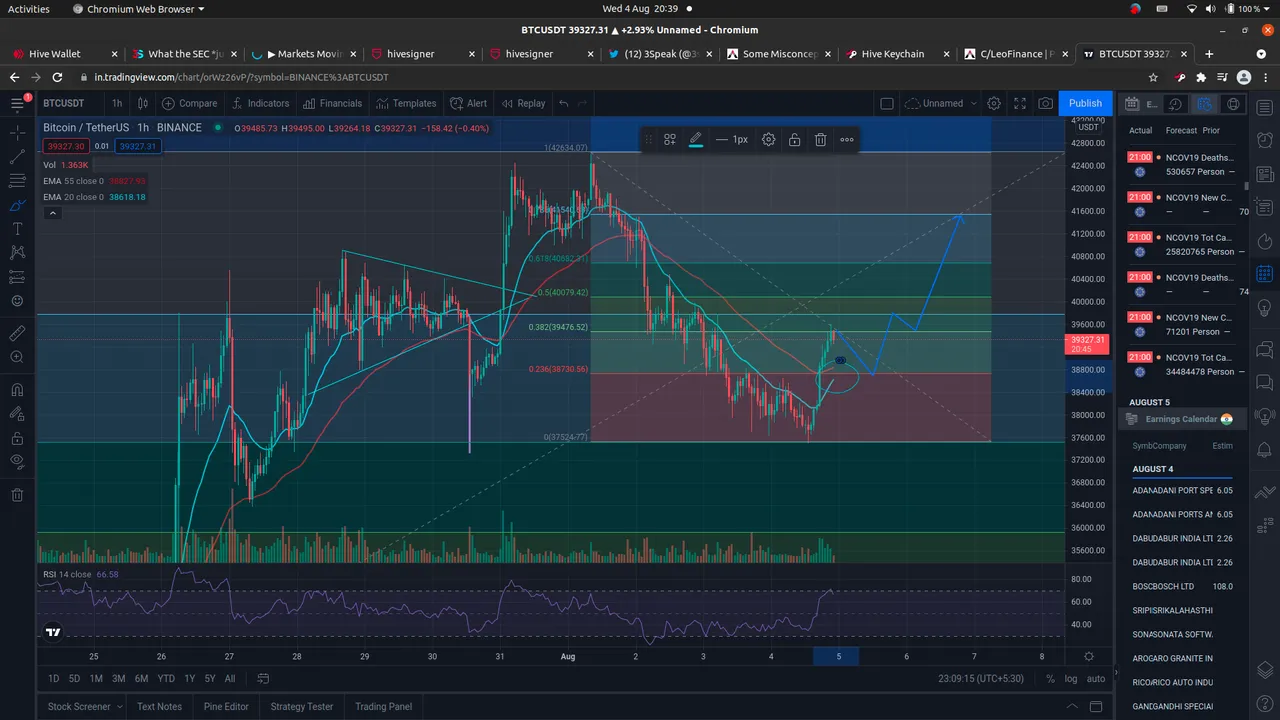Select the brush drawing tool

pos(17,205)
